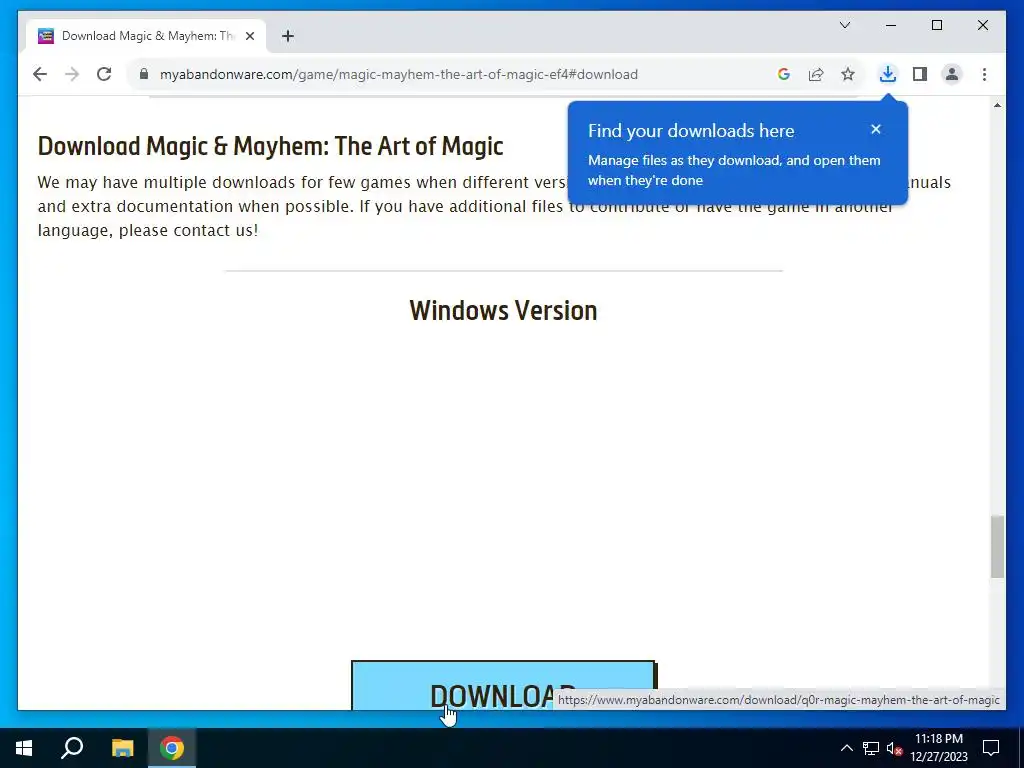Screen dimensions: 1024x768
Task: Open the Chrome three-dot menu
Action: click(x=984, y=74)
